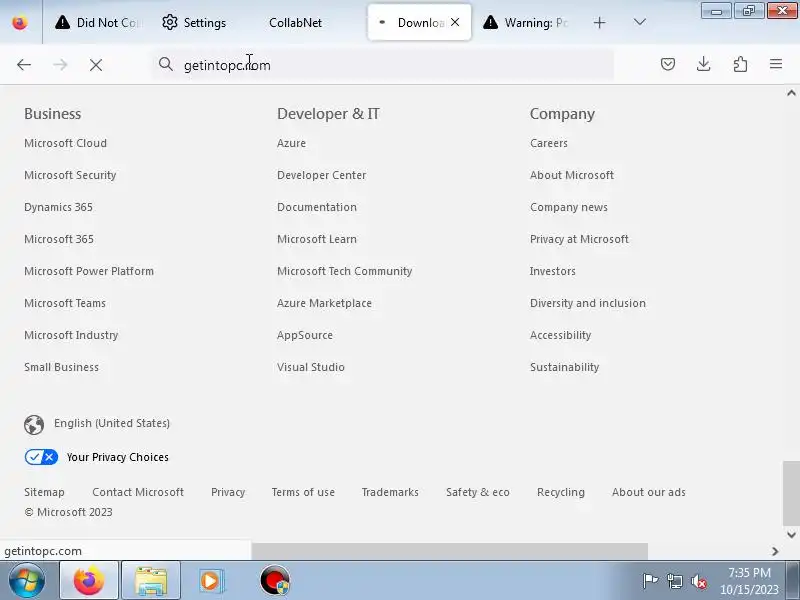
Task: Open the Azure link
Action: tap(291, 143)
